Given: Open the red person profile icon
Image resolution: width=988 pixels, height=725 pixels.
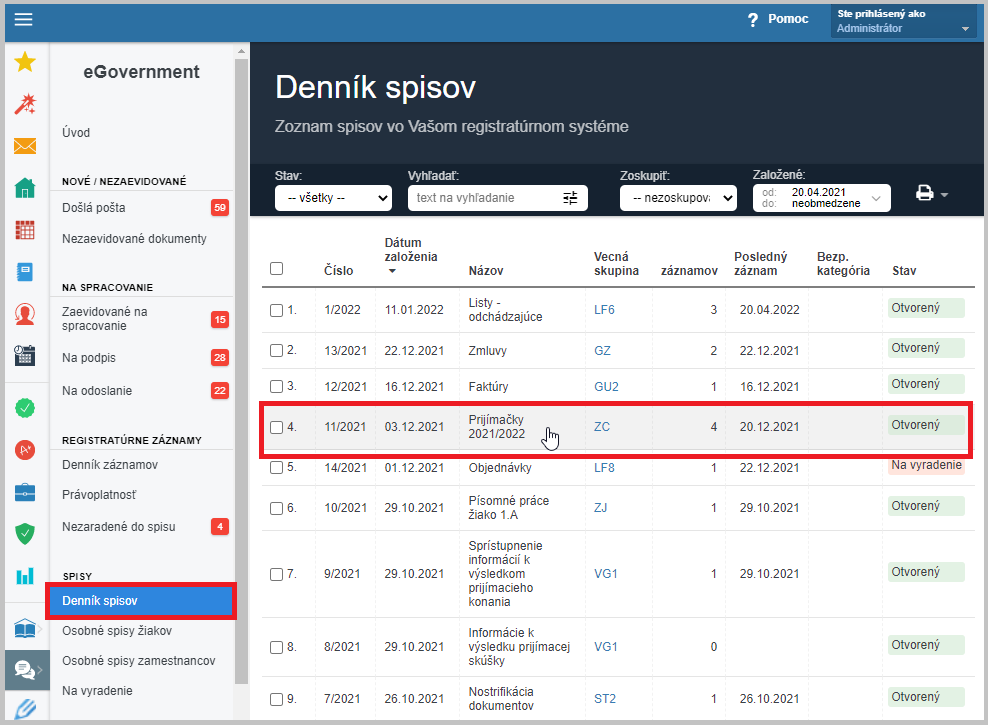Looking at the screenshot, I should (25, 314).
